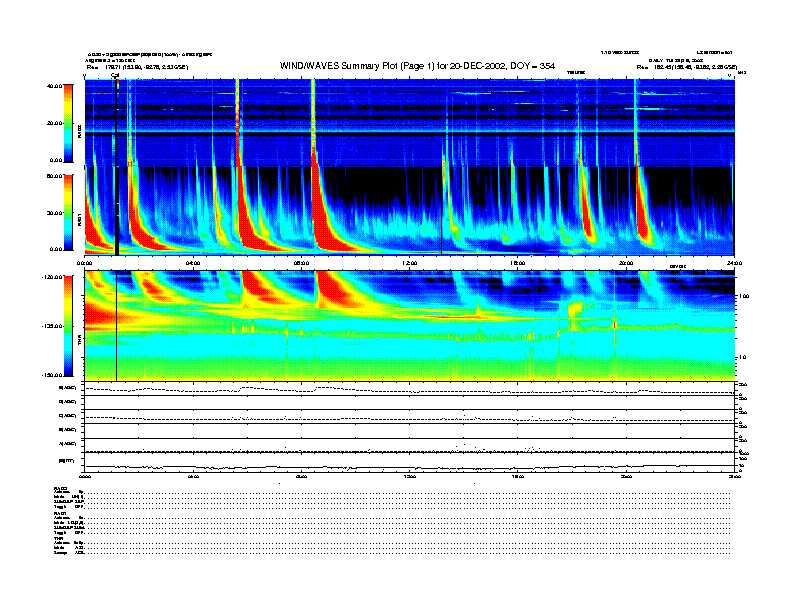
Task: Click 12:00 label below the RAD1 panel
Action: pos(410,263)
